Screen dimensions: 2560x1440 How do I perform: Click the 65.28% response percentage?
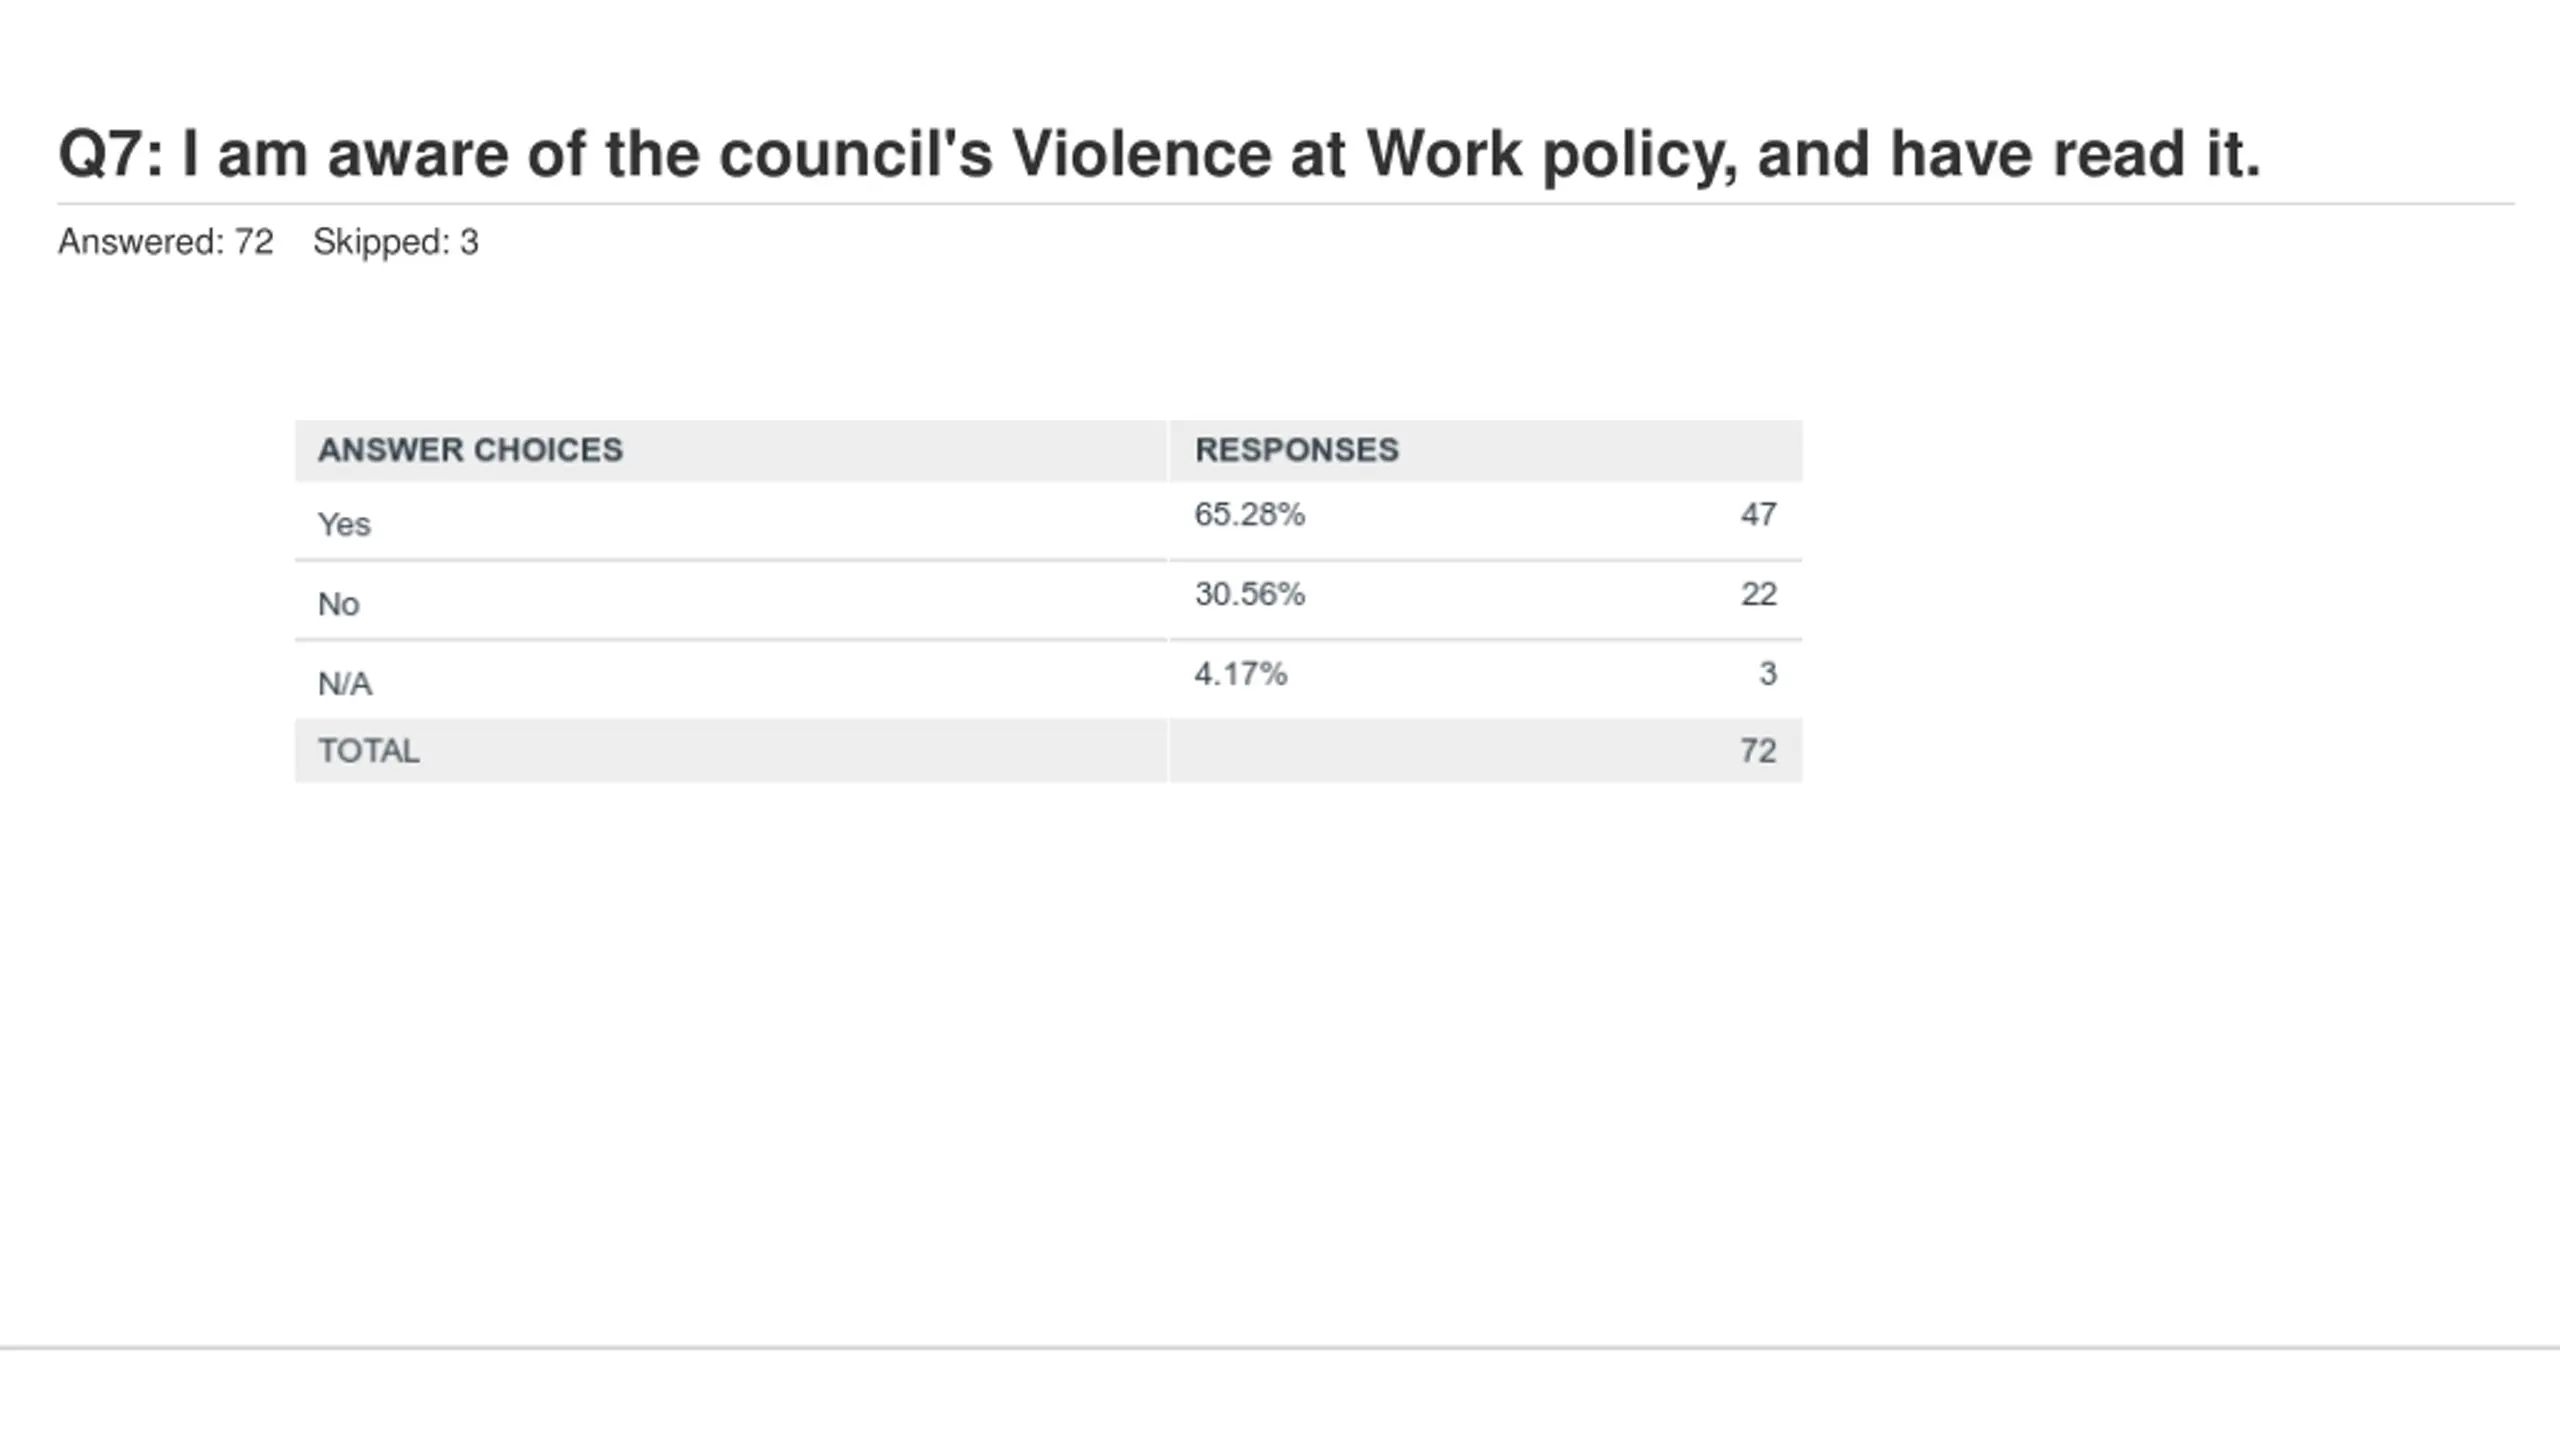point(1250,514)
